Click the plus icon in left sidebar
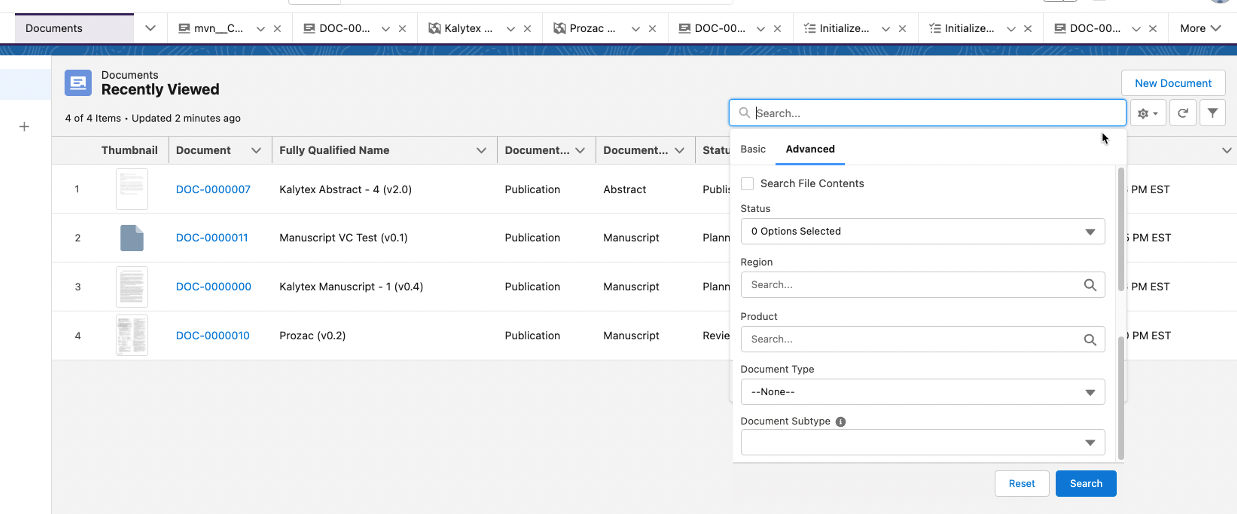The width and height of the screenshot is (1237, 514). click(x=25, y=127)
